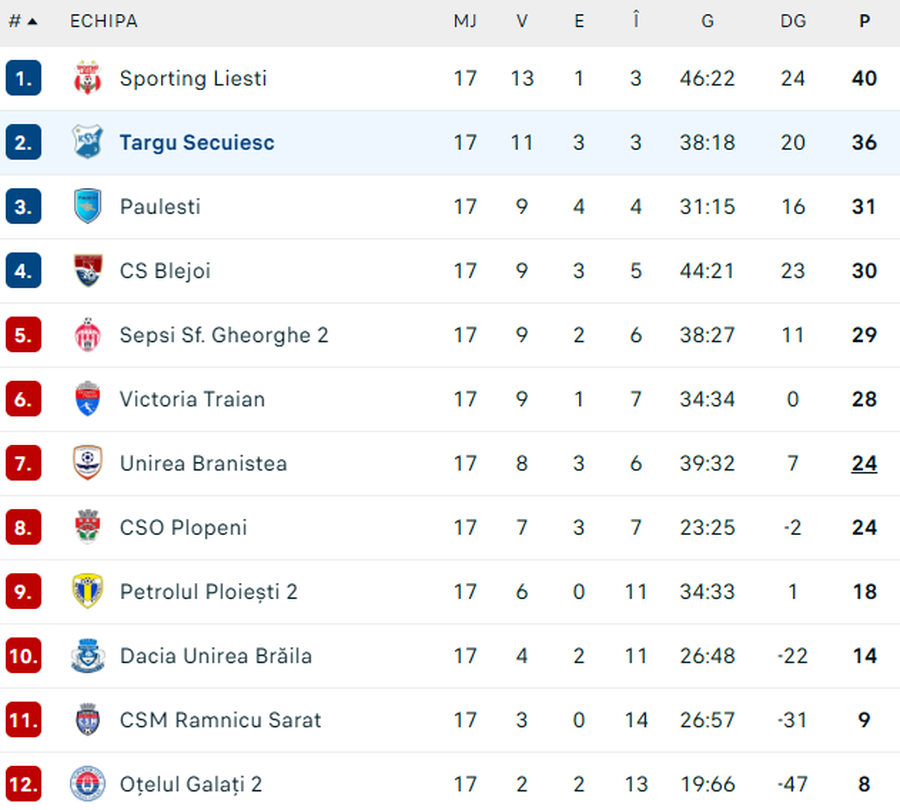
Task: Click the Targu Secuiesc team logo
Action: [x=88, y=142]
